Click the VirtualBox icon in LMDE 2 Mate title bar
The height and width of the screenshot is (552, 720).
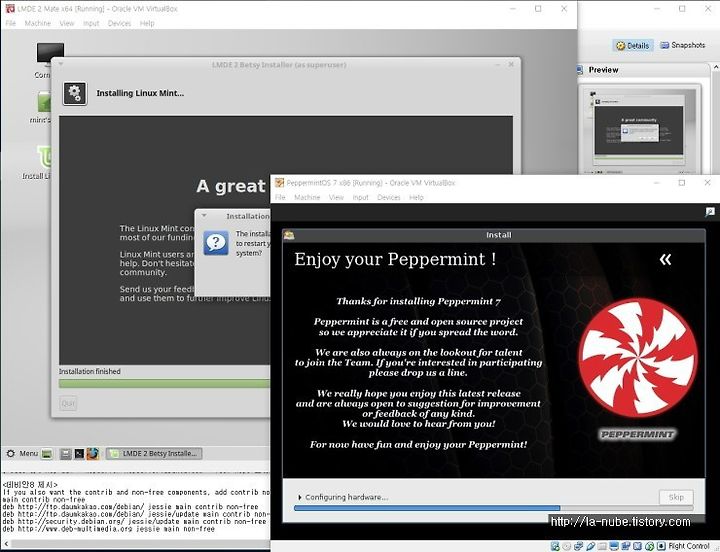click(x=10, y=8)
